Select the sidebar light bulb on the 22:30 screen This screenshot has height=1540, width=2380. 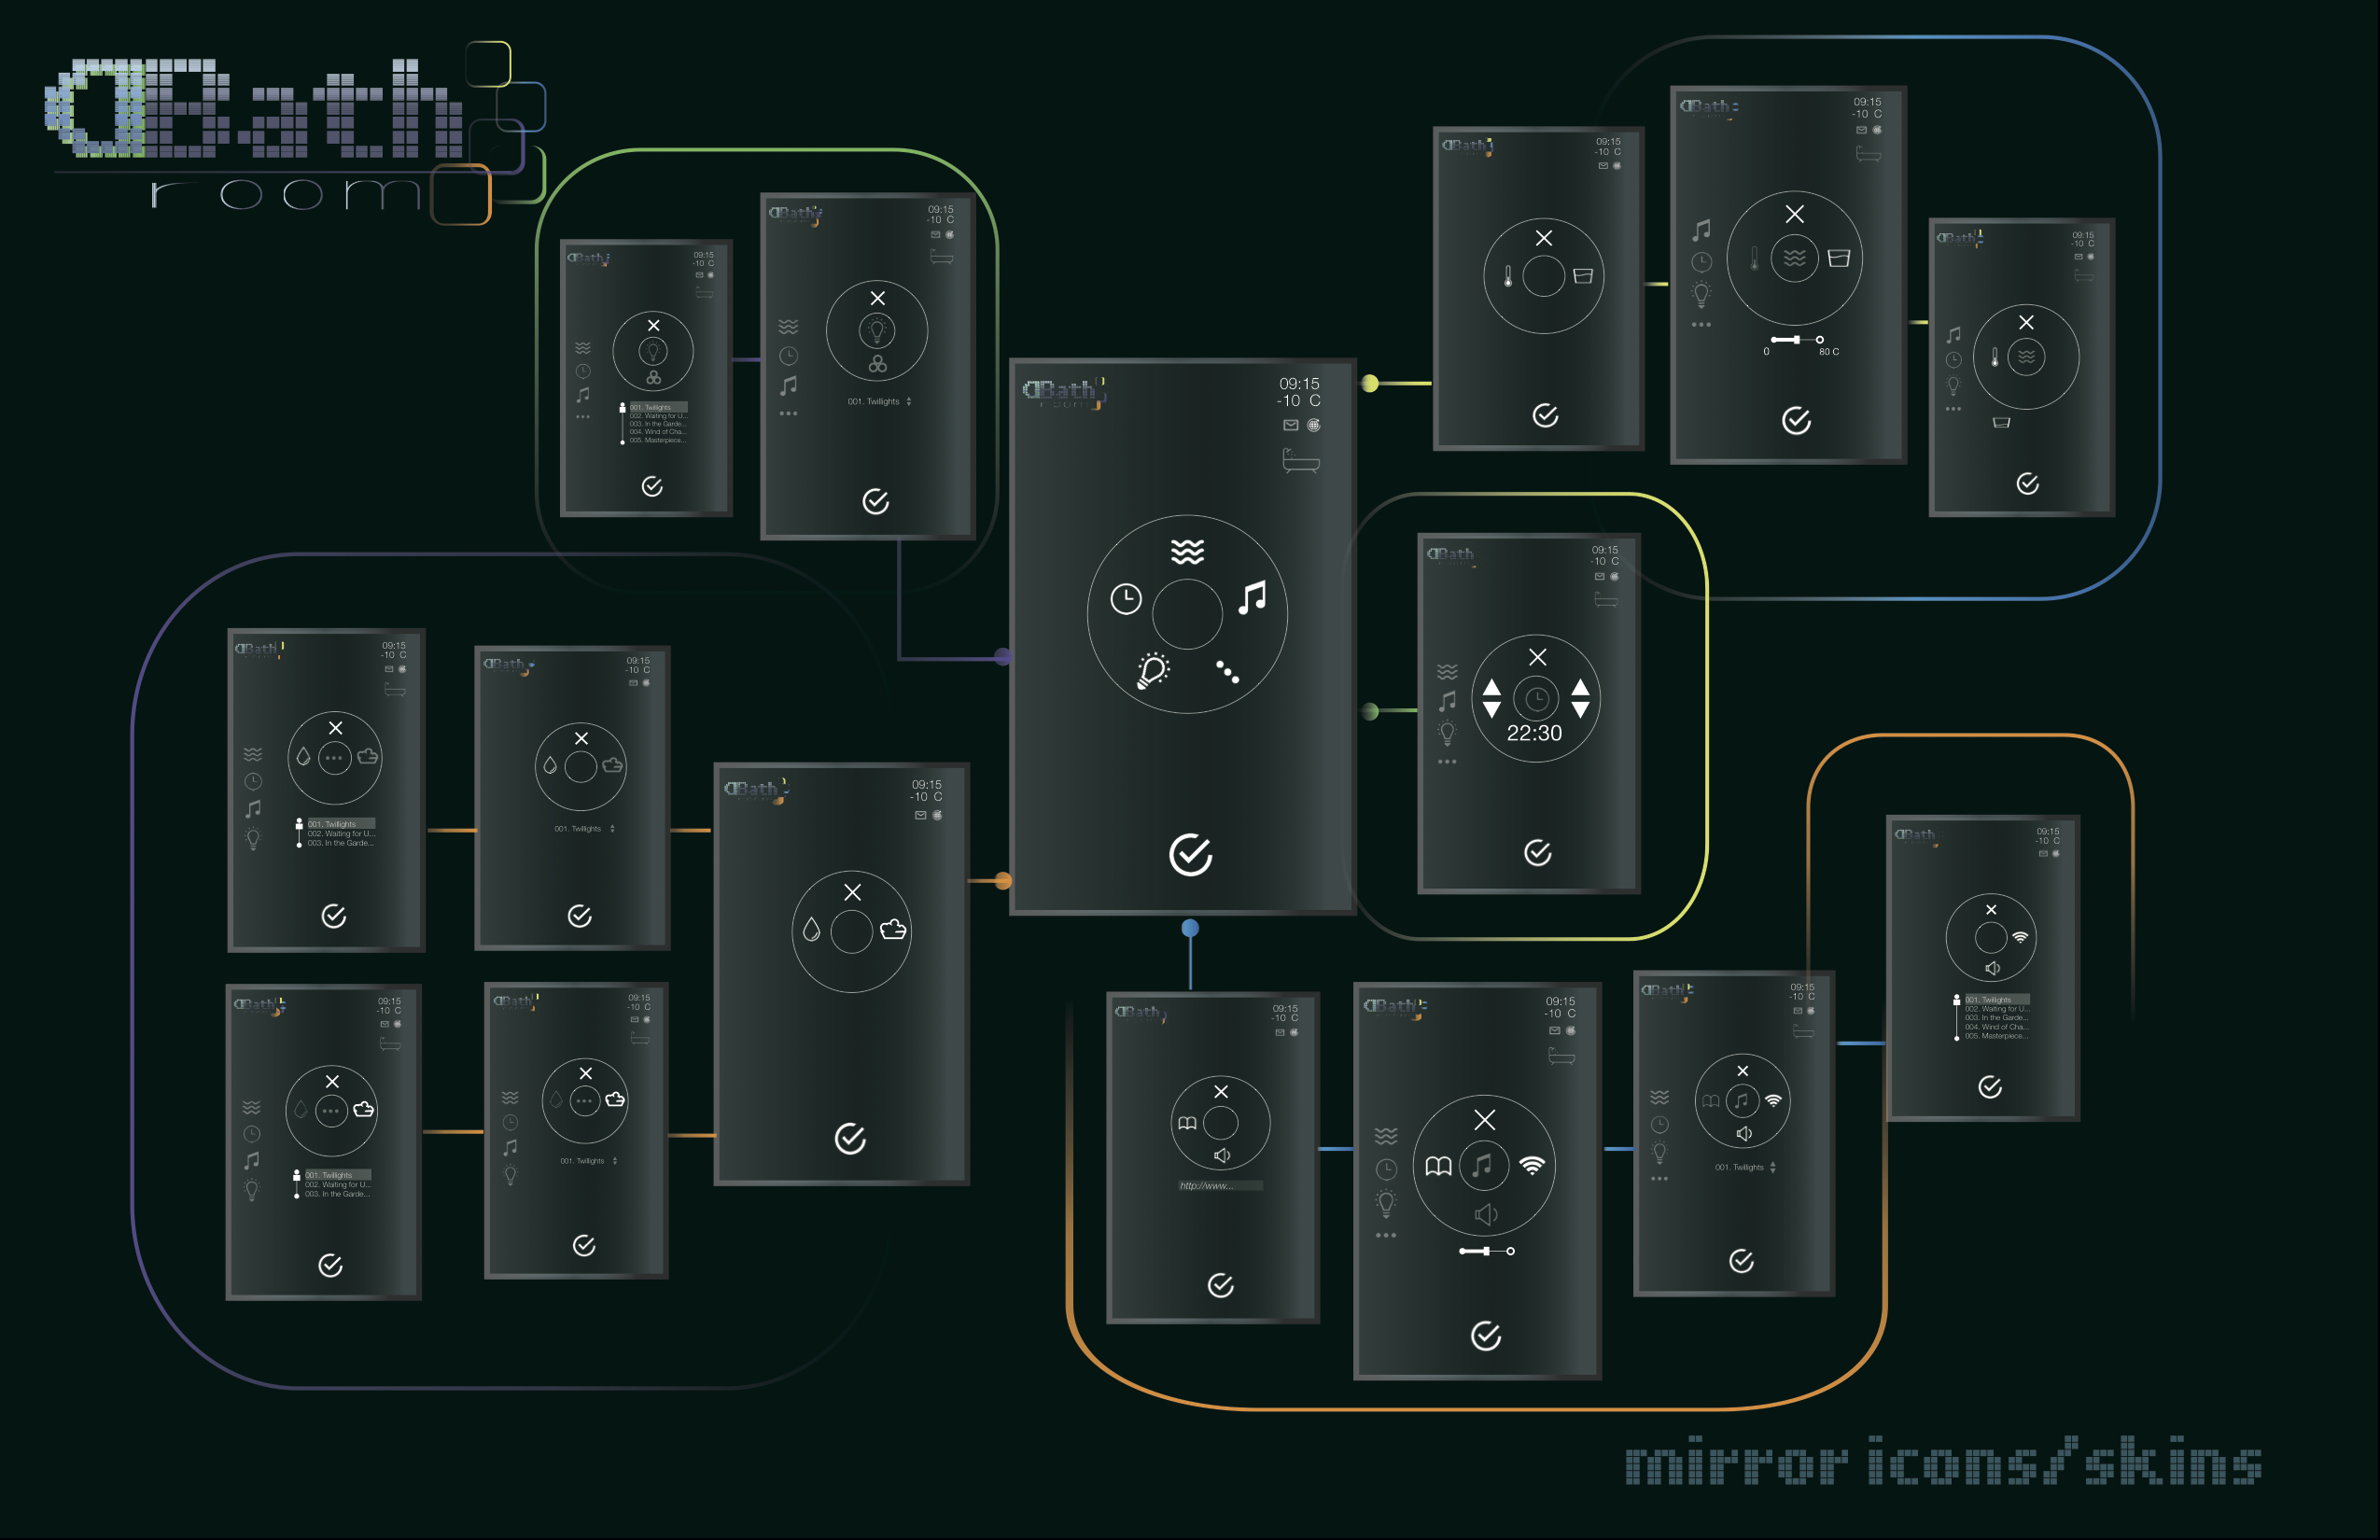[x=1447, y=733]
